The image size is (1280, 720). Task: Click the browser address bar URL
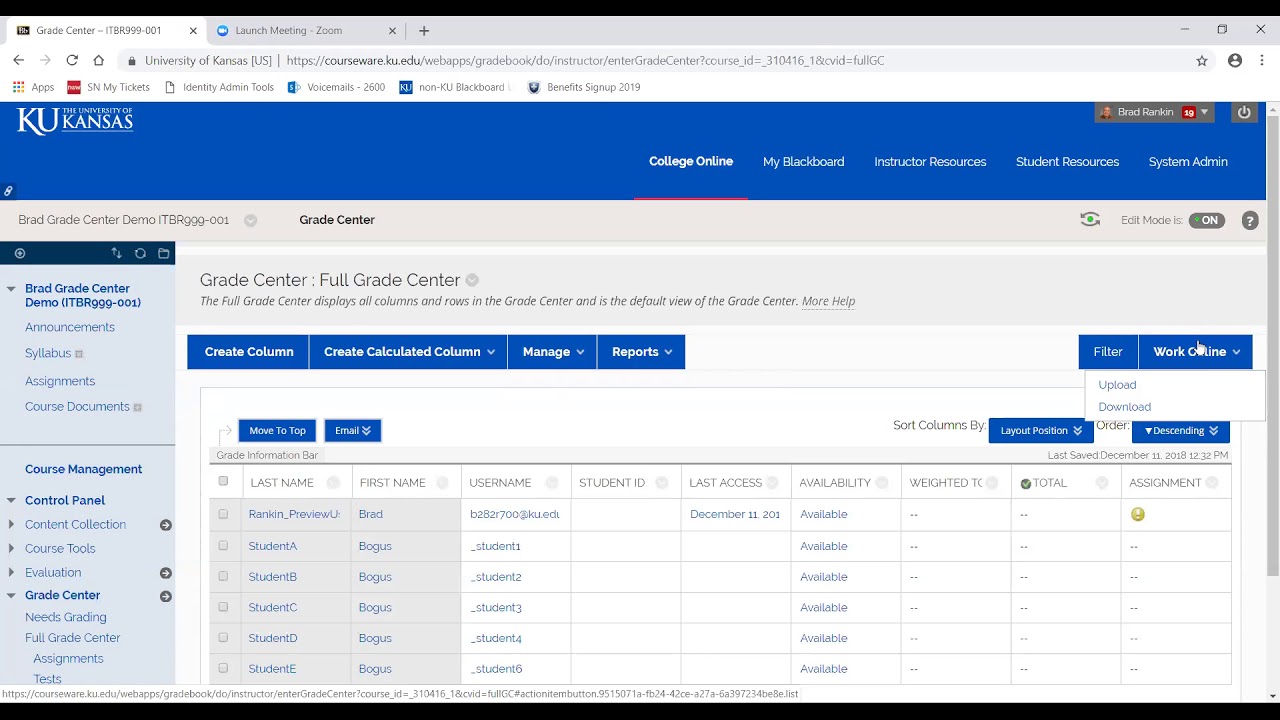click(585, 60)
